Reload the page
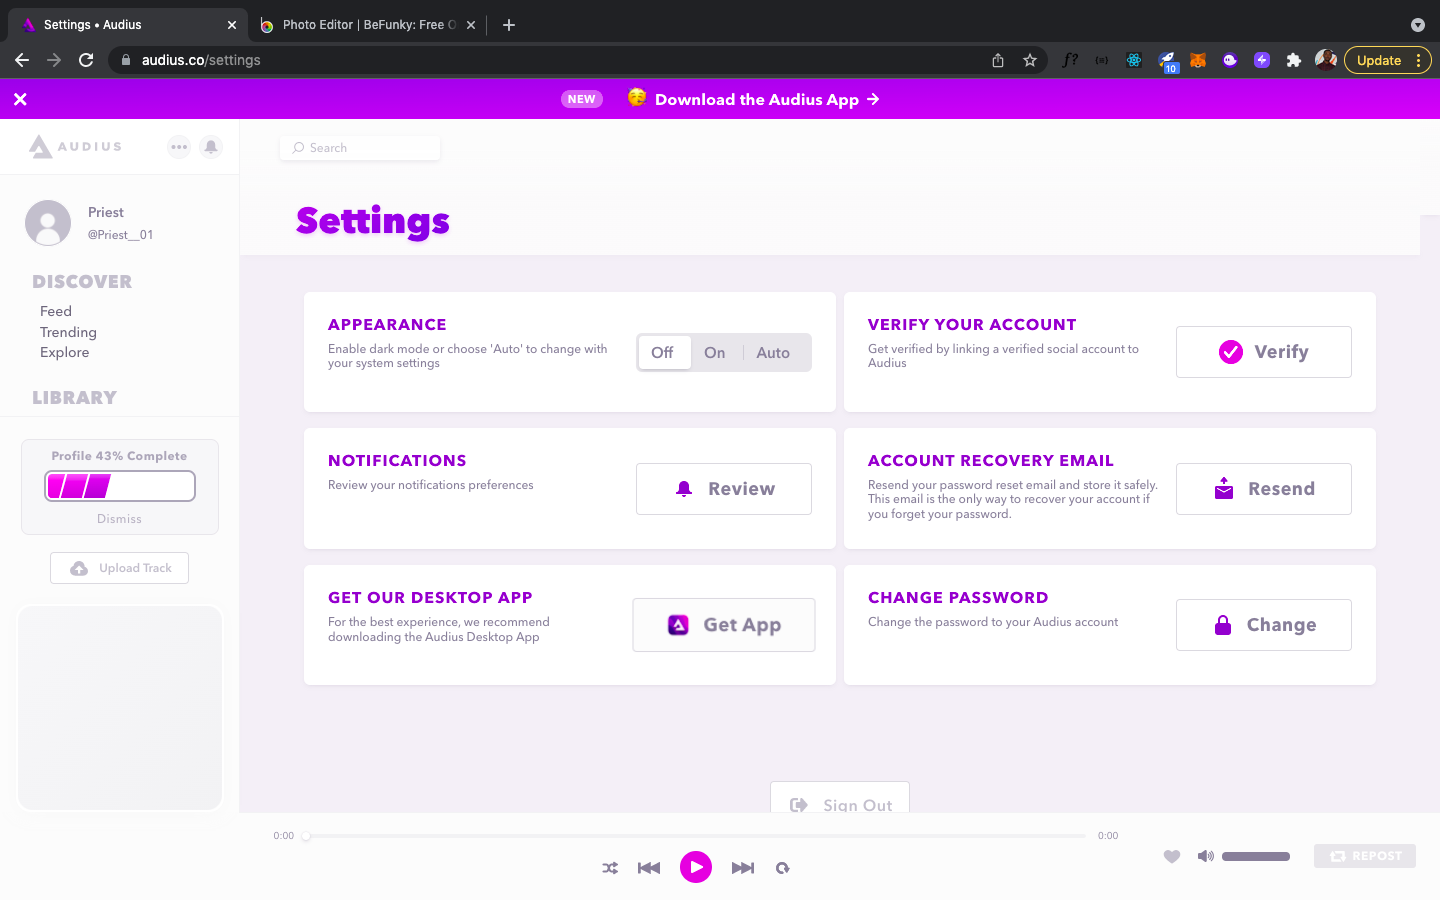Screen dimensions: 1440x900 [86, 60]
